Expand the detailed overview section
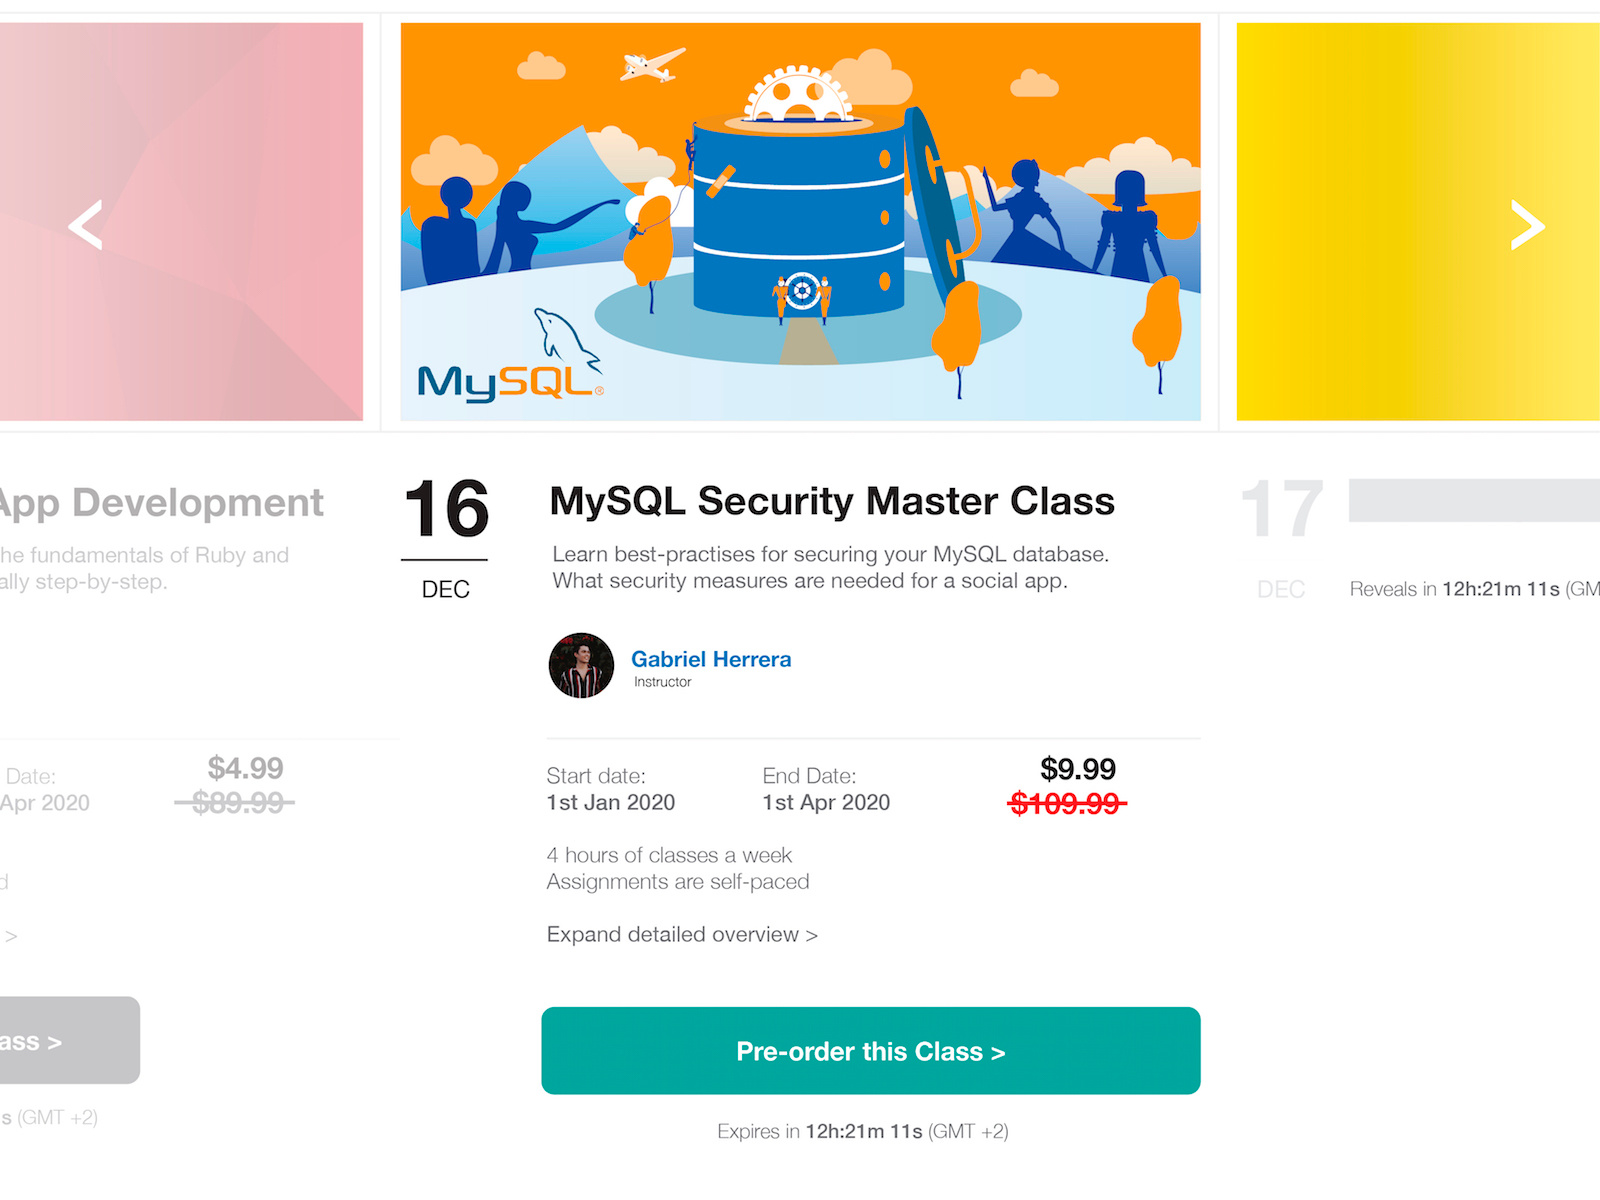 681,934
